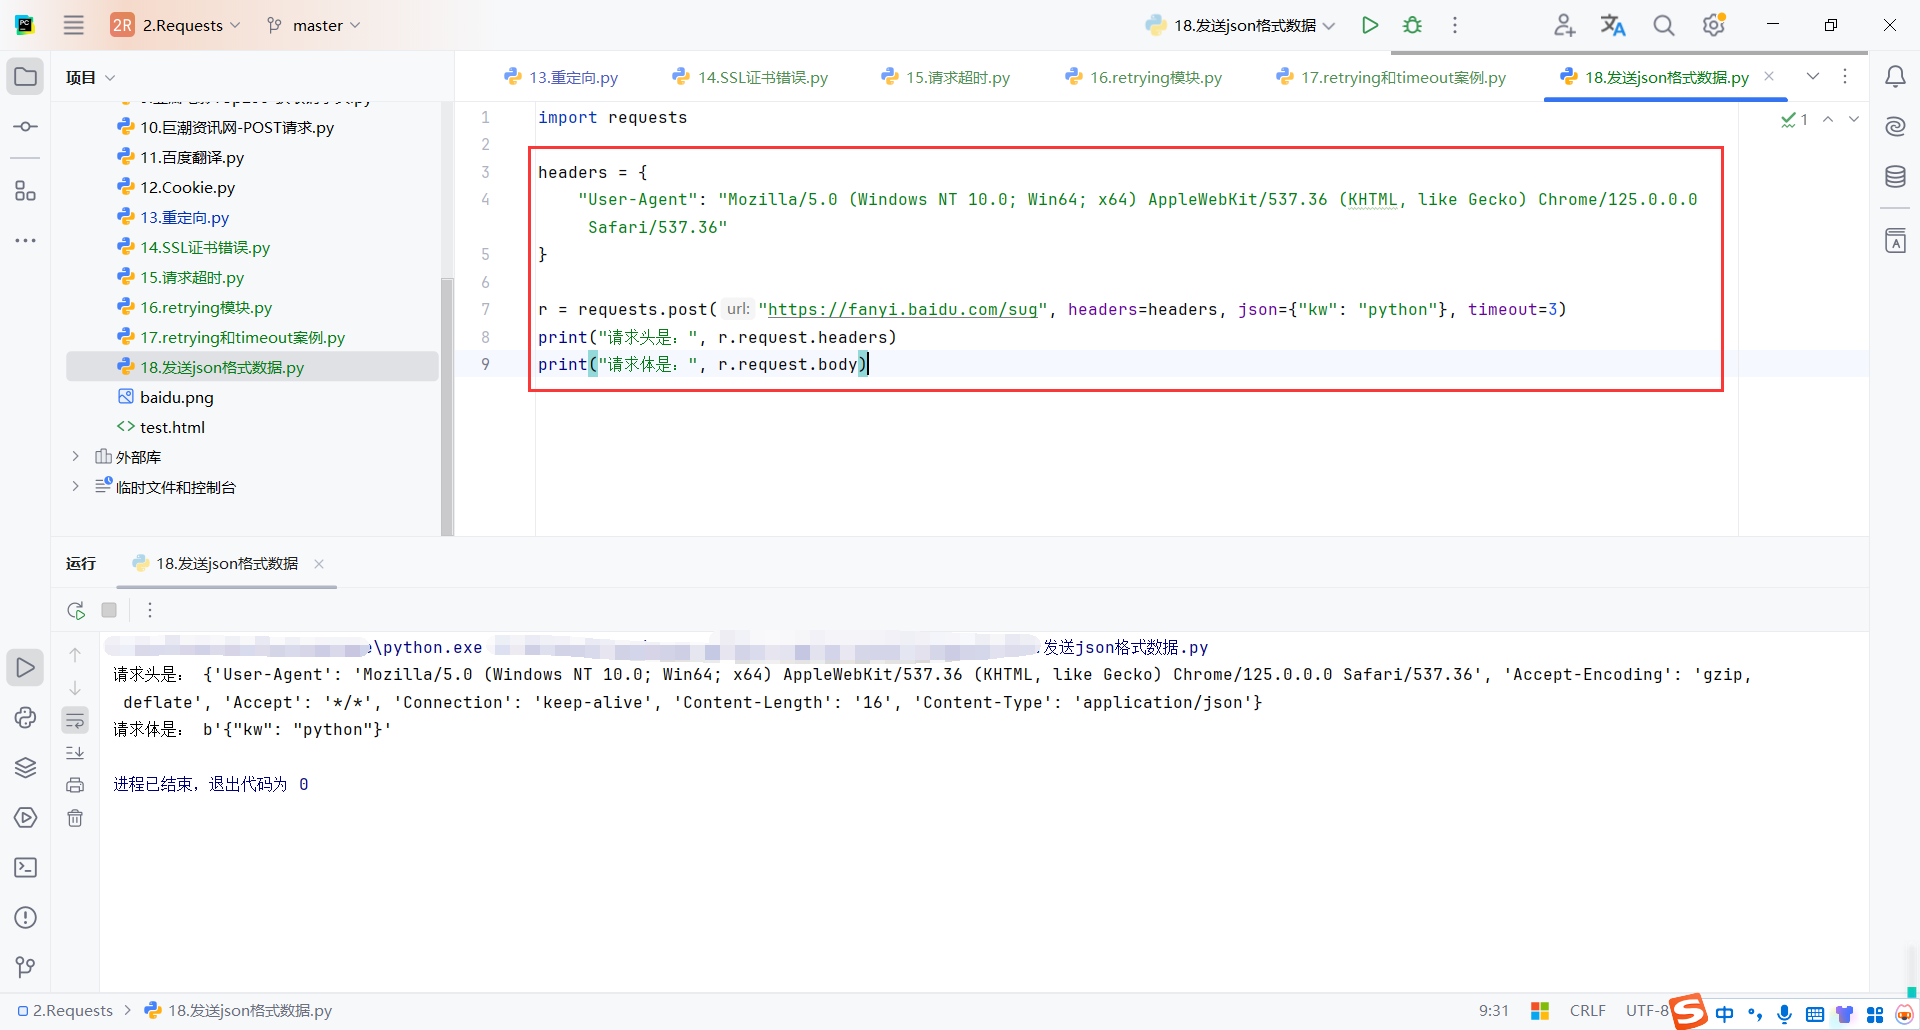Print the console output

[x=75, y=786]
